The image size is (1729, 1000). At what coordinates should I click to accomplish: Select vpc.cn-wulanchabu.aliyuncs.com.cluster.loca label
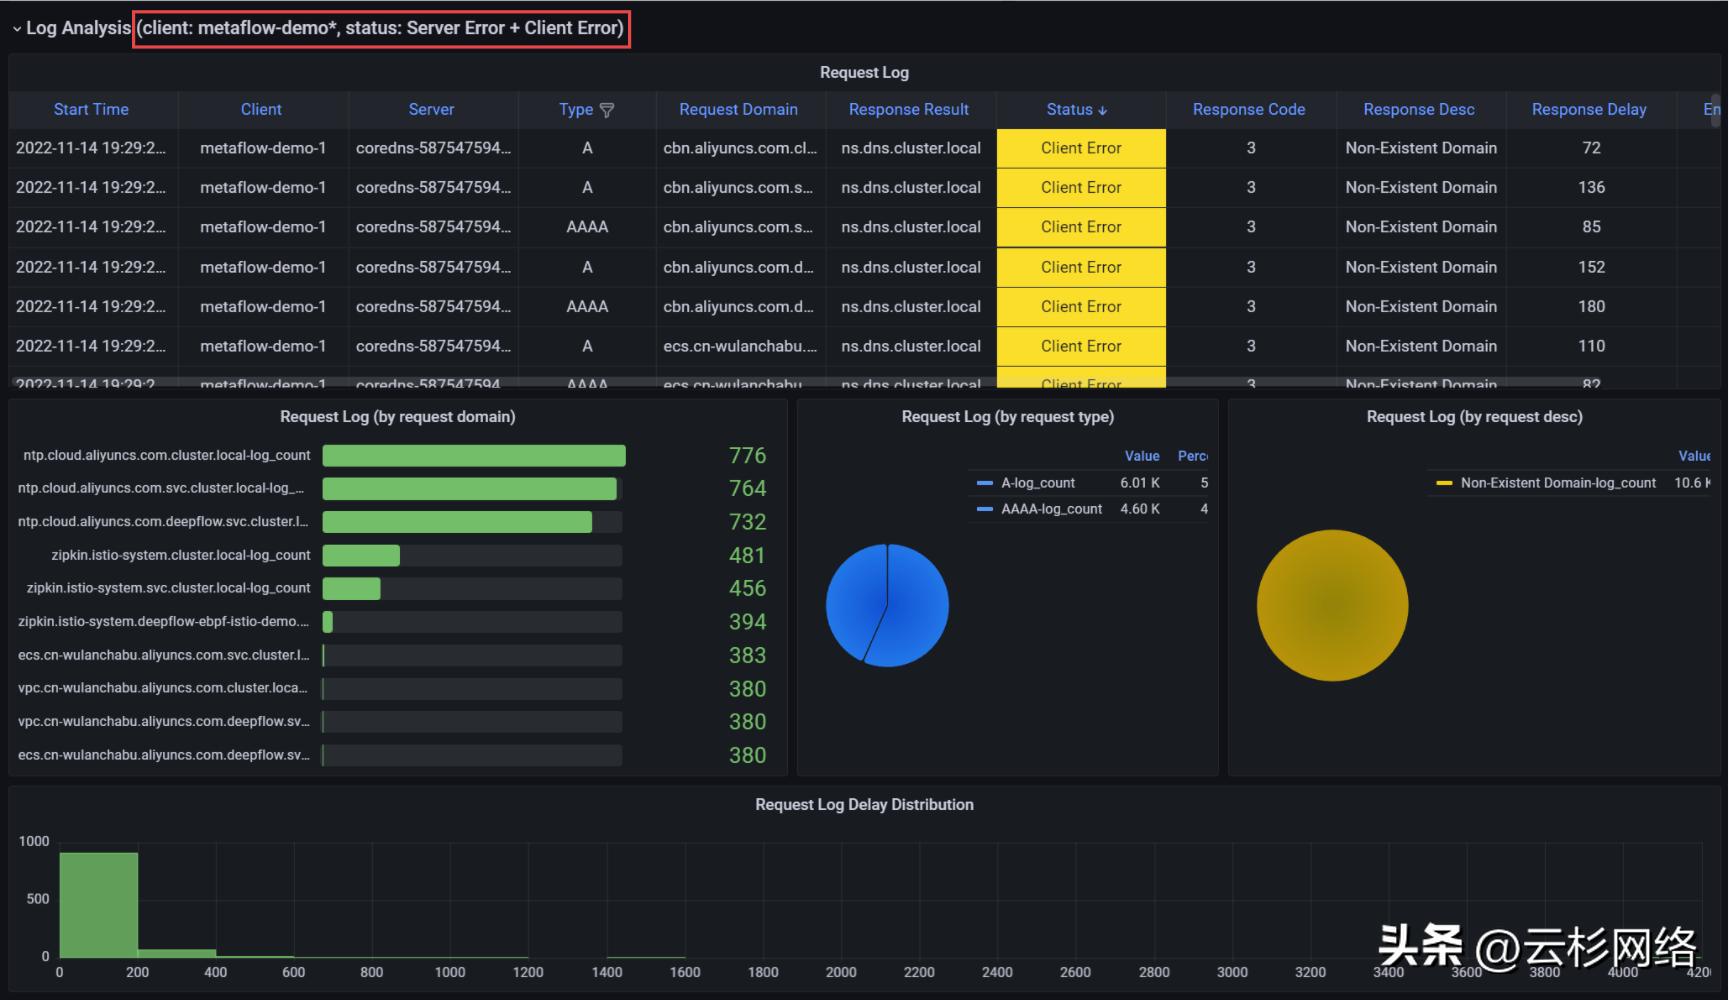click(164, 688)
